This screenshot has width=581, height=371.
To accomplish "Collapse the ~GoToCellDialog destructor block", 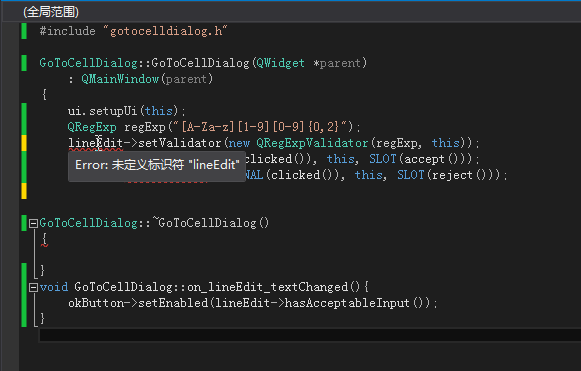I will click(33, 223).
